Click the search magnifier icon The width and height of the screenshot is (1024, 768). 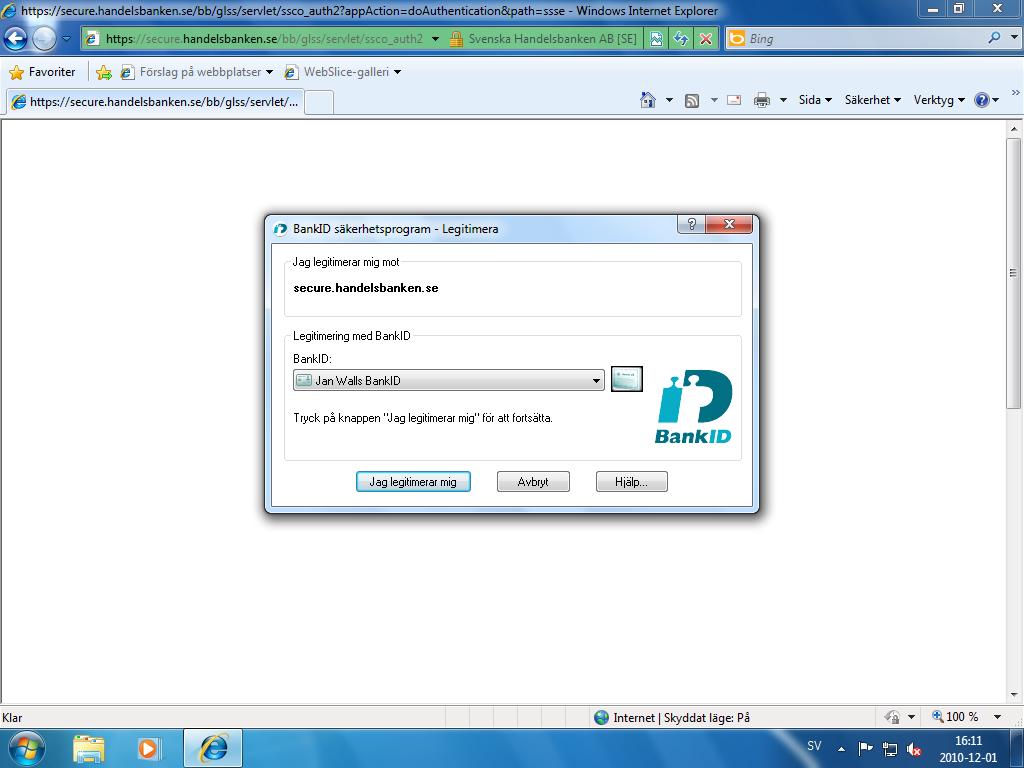[994, 39]
